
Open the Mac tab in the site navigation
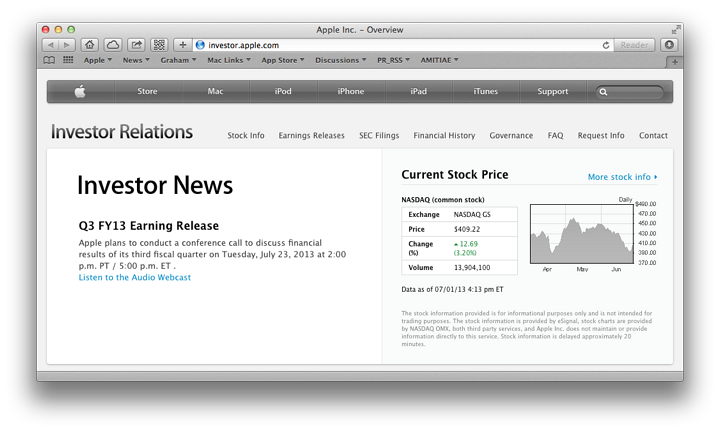tap(215, 91)
